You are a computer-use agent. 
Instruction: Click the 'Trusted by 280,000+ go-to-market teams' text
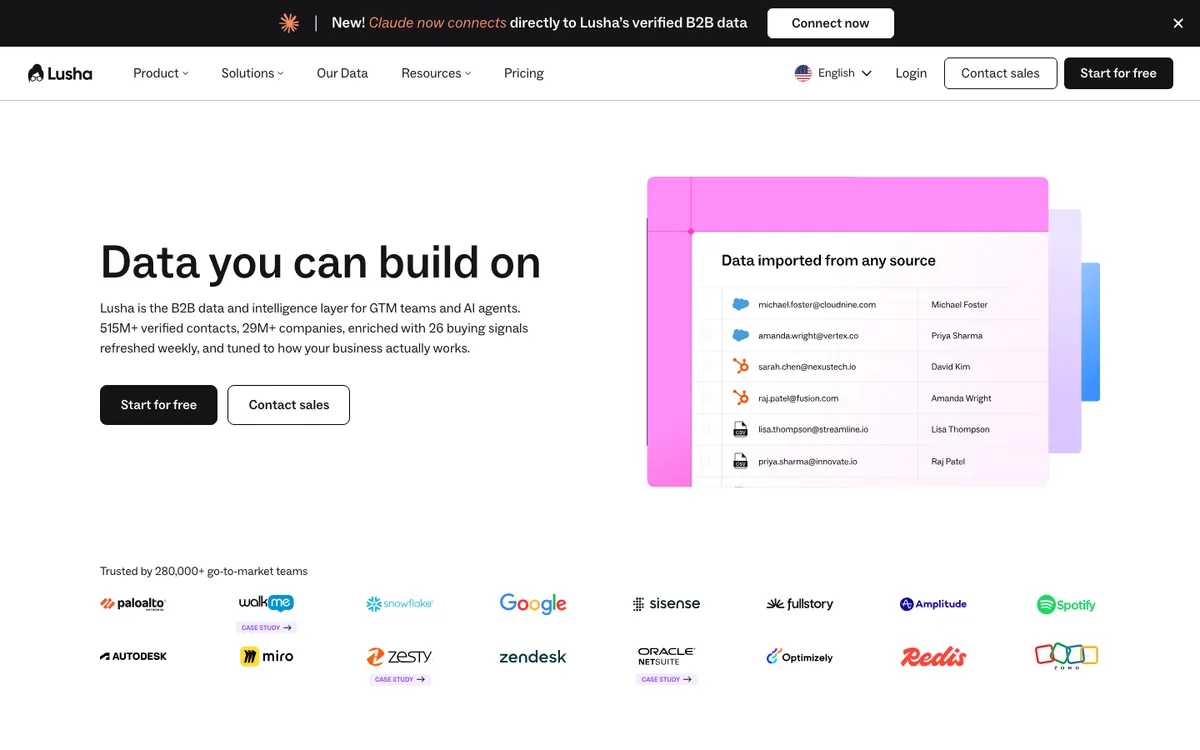pyautogui.click(x=204, y=571)
